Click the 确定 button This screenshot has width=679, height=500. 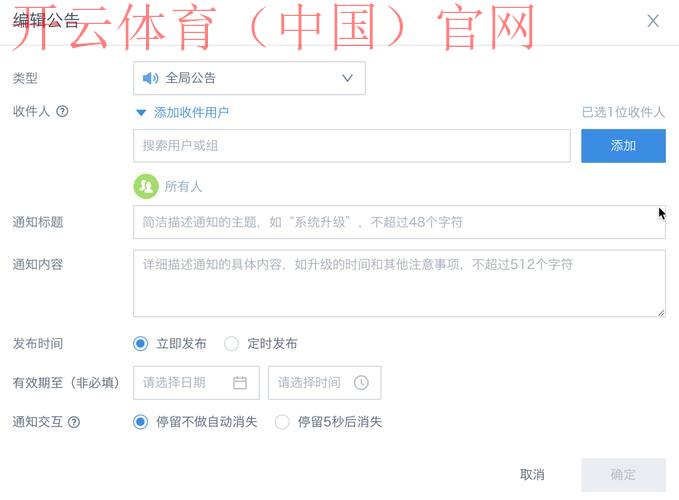[x=623, y=475]
